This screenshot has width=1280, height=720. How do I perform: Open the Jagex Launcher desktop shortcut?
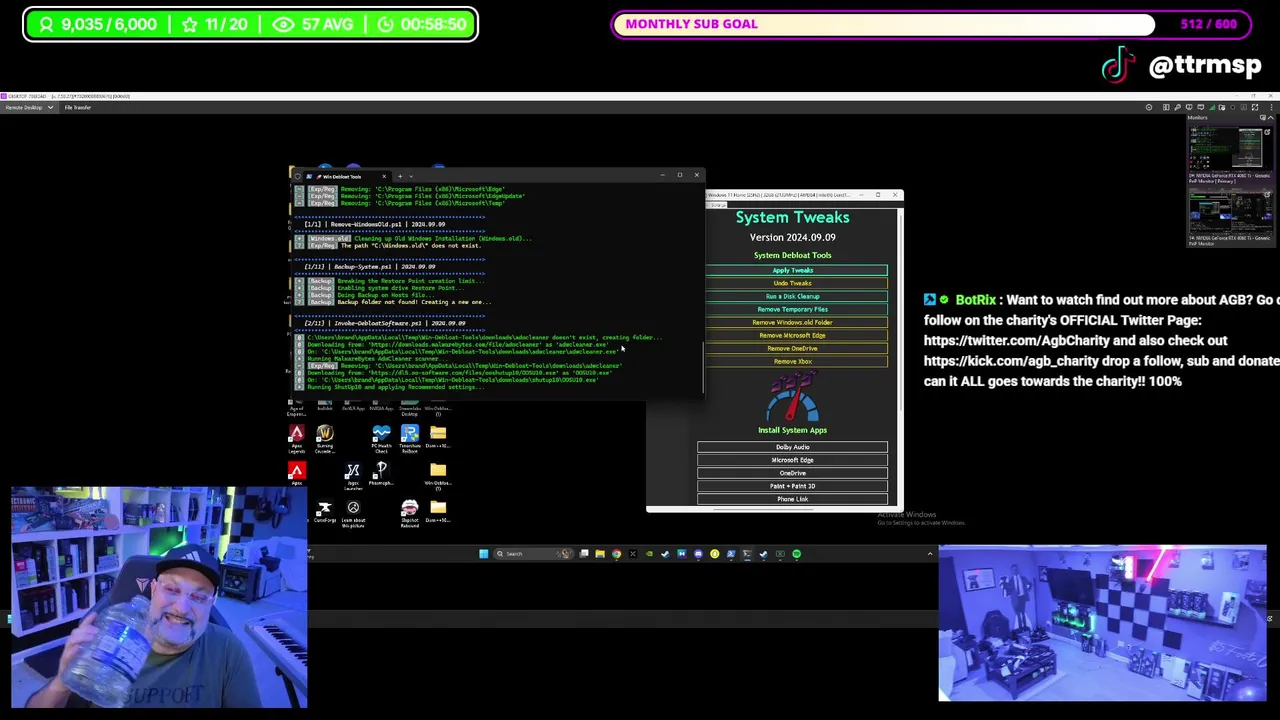[352, 476]
